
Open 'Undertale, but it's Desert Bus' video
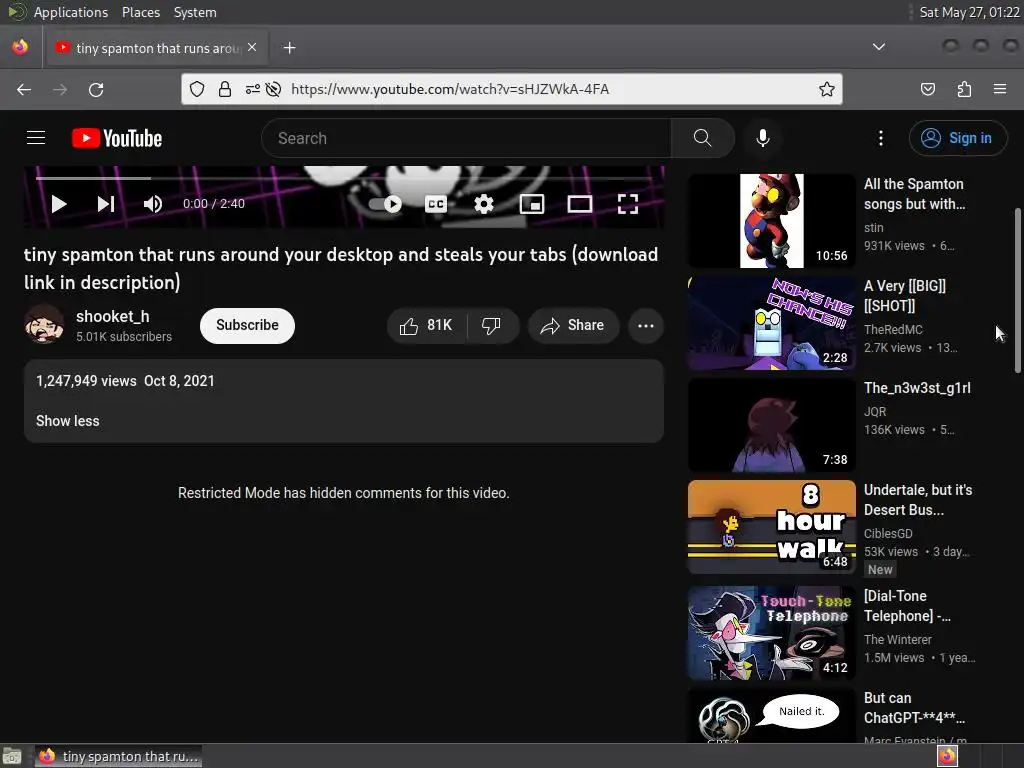(771, 526)
